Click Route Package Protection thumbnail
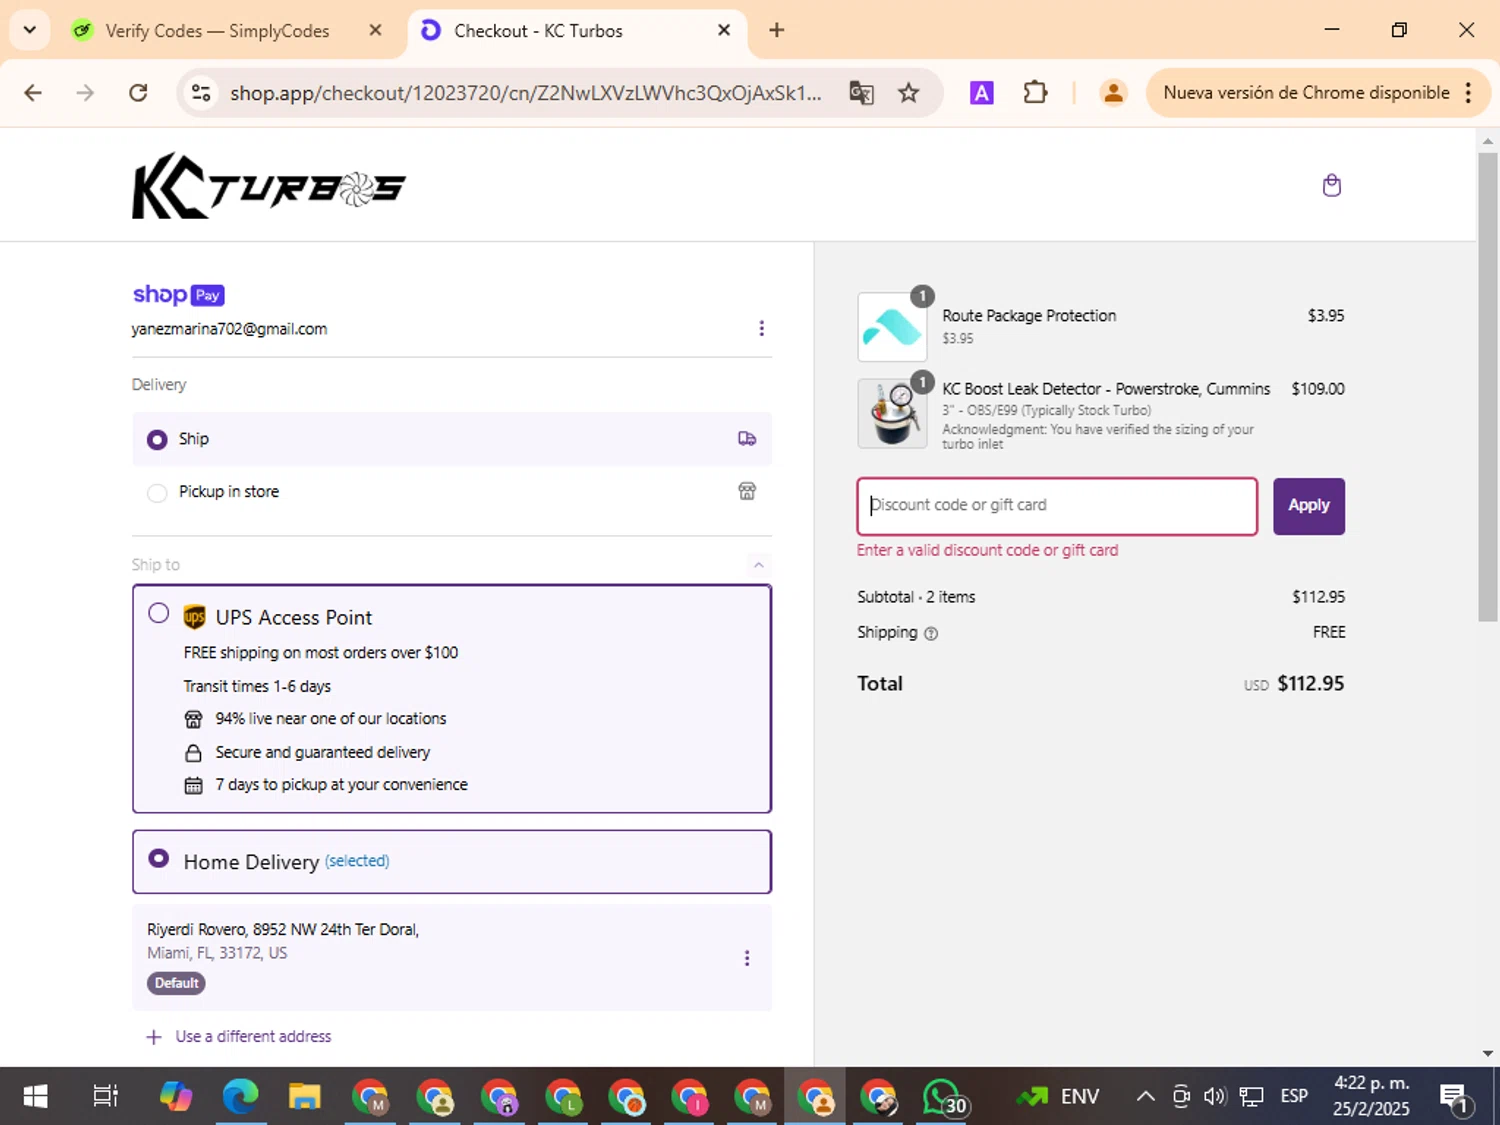 [x=892, y=327]
